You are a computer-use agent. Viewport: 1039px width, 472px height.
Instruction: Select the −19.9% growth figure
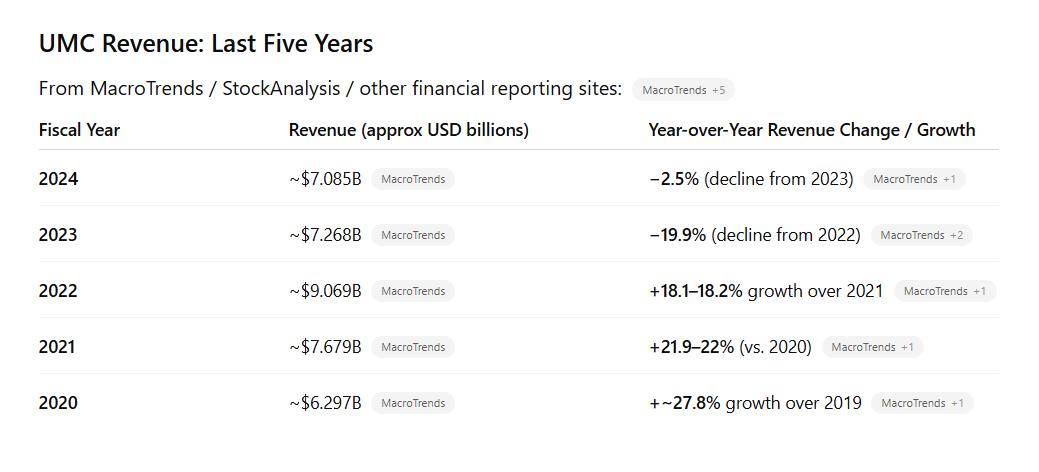point(678,235)
